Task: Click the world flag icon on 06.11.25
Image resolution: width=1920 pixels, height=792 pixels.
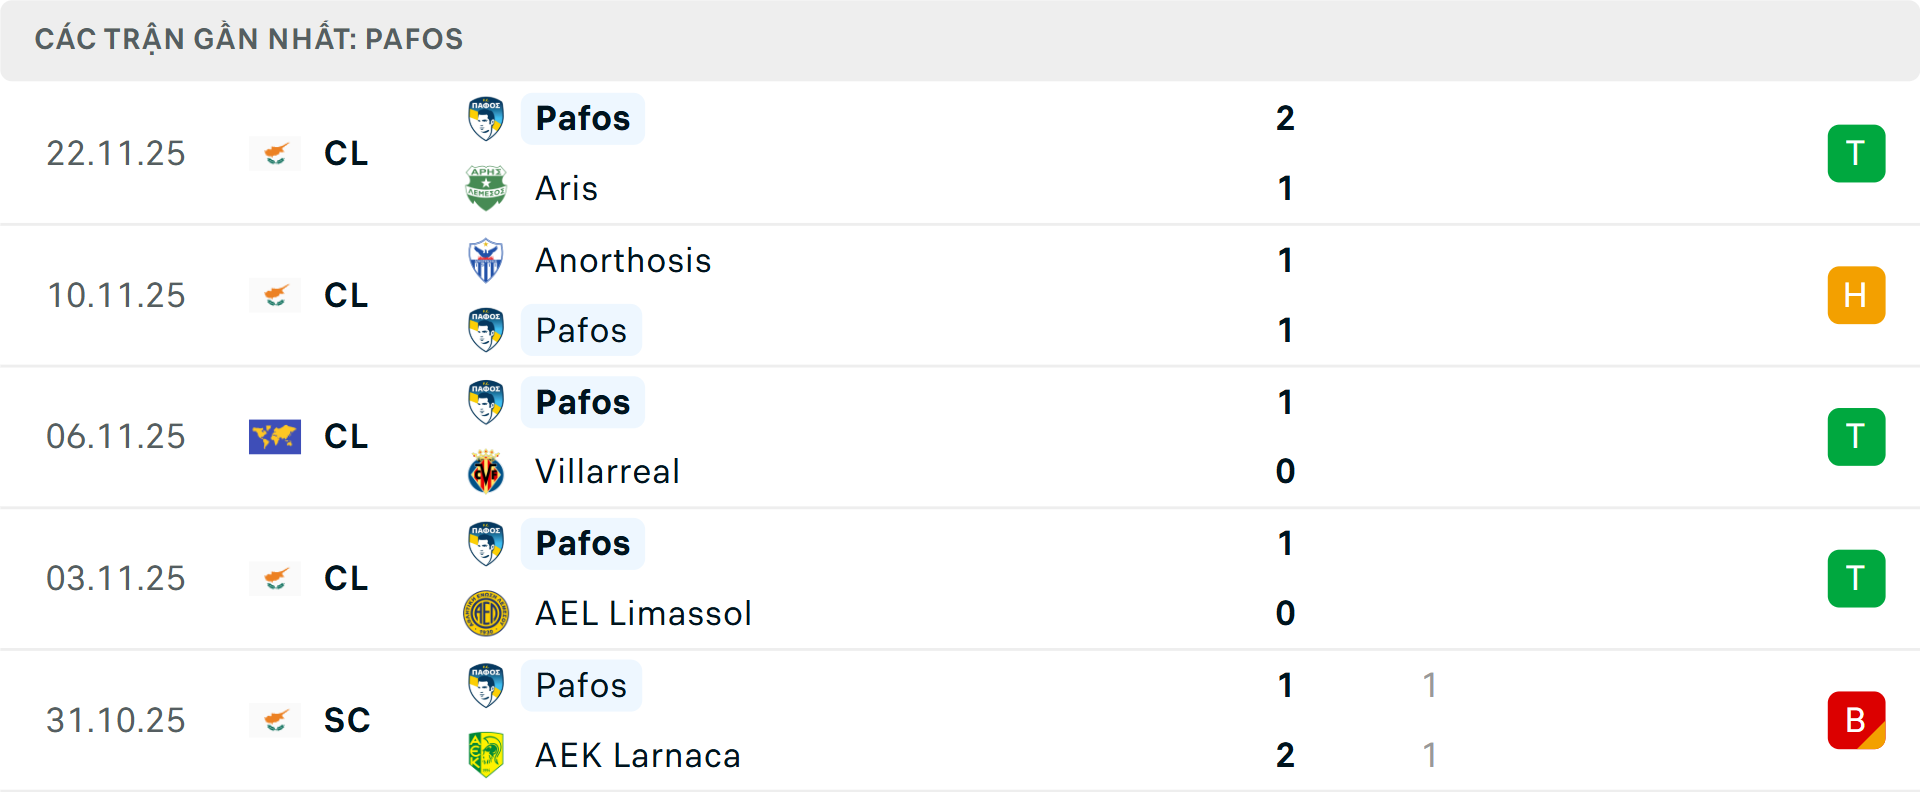Action: tap(275, 437)
